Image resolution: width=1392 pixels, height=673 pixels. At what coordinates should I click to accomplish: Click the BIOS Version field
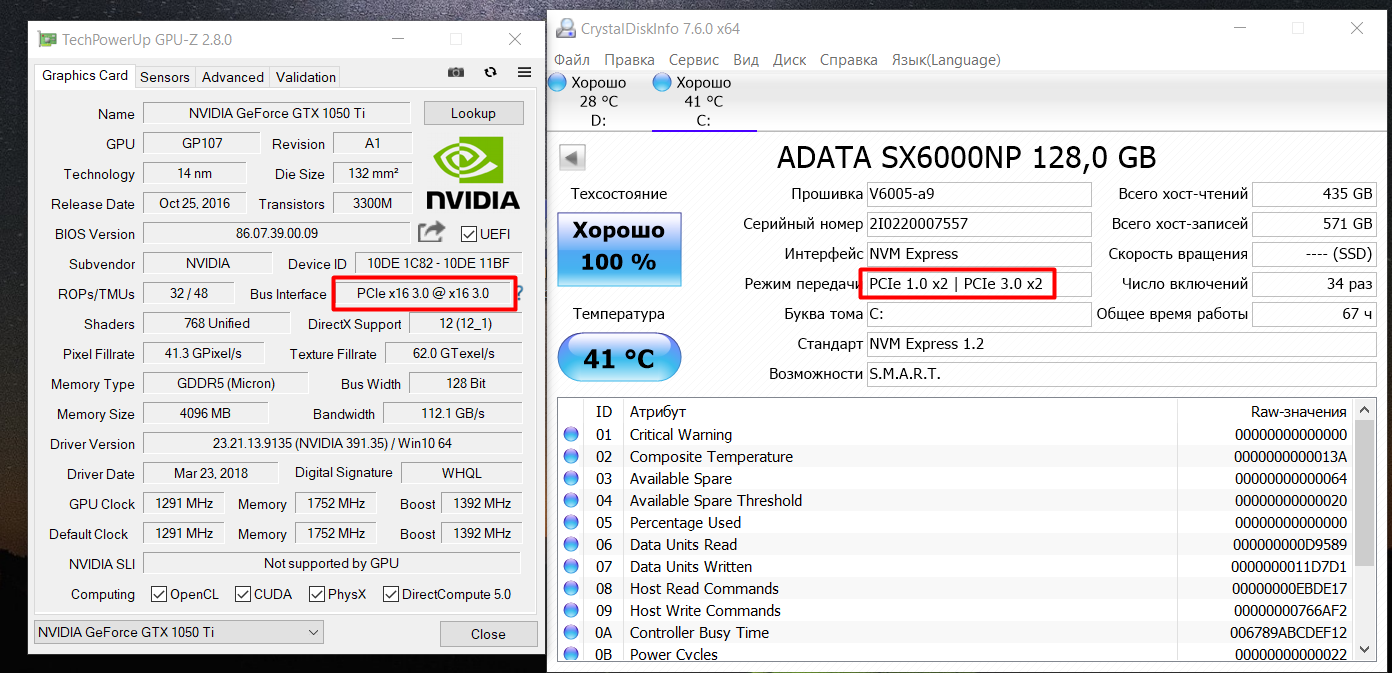[276, 233]
